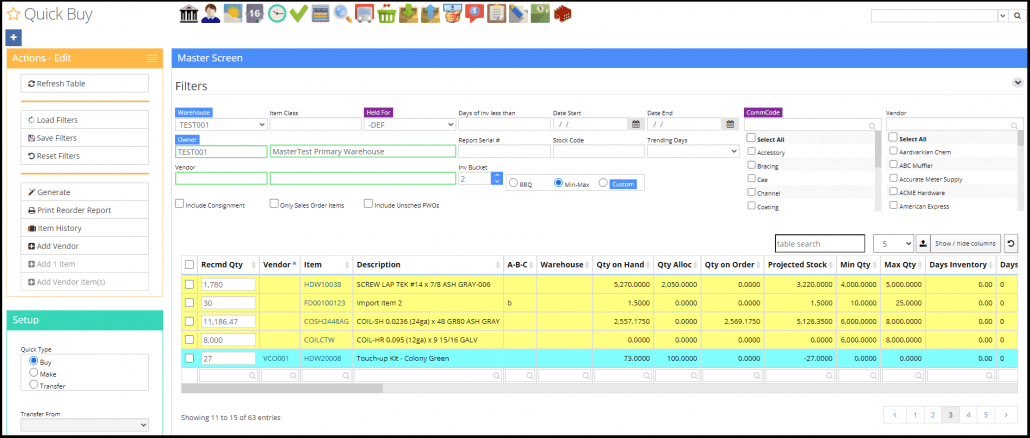Click the table search input field
This screenshot has height=438, width=1030.
(x=819, y=243)
